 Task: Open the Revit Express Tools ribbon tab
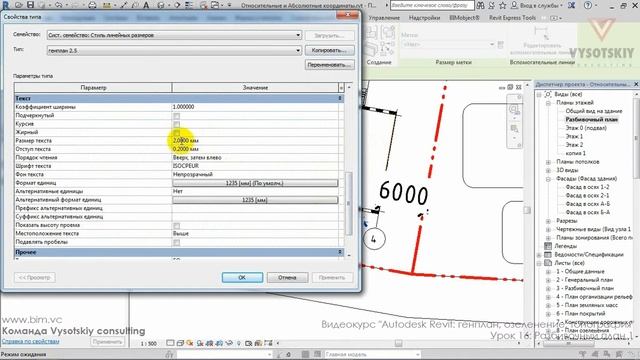point(512,18)
